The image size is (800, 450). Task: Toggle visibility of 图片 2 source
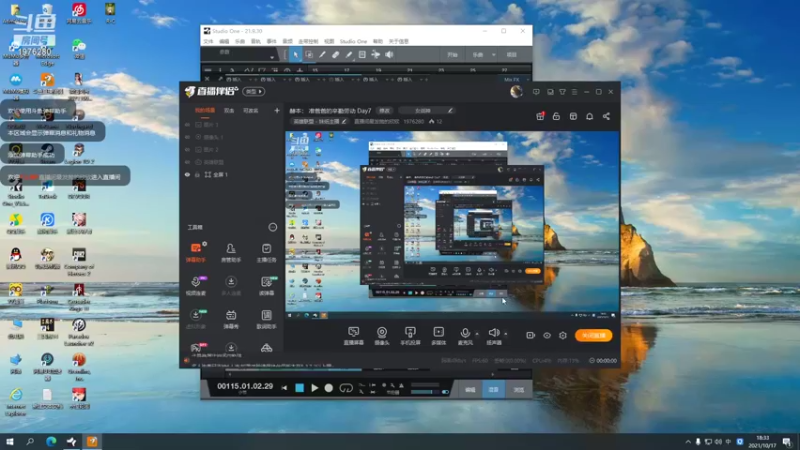(x=187, y=149)
